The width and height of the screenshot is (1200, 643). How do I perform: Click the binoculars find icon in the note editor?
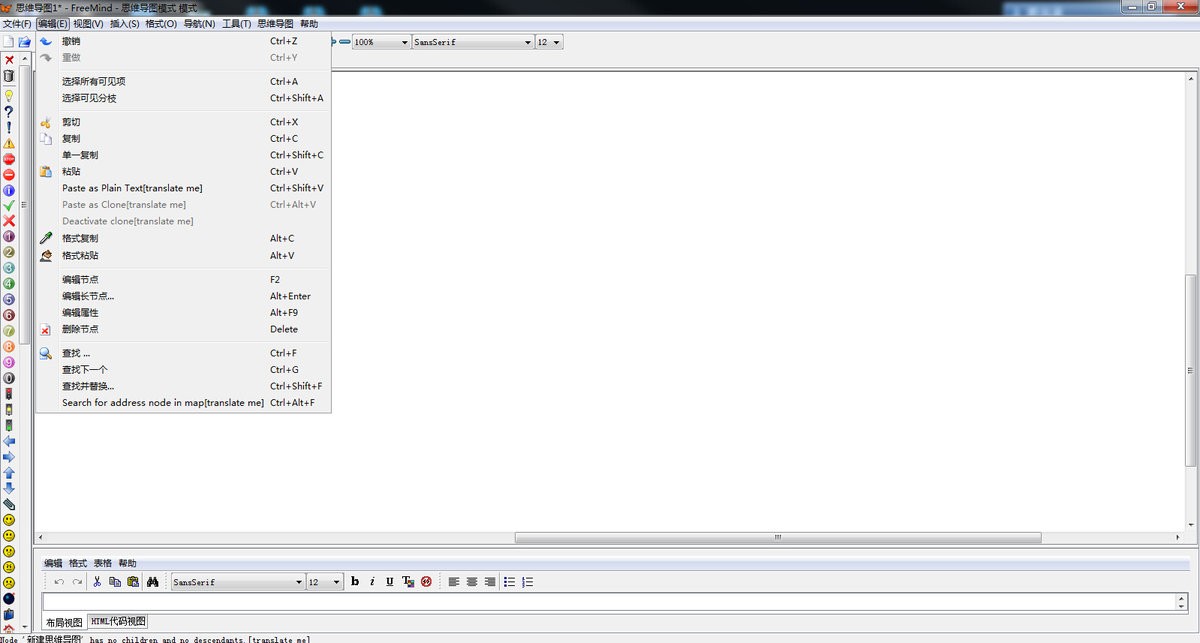(152, 581)
